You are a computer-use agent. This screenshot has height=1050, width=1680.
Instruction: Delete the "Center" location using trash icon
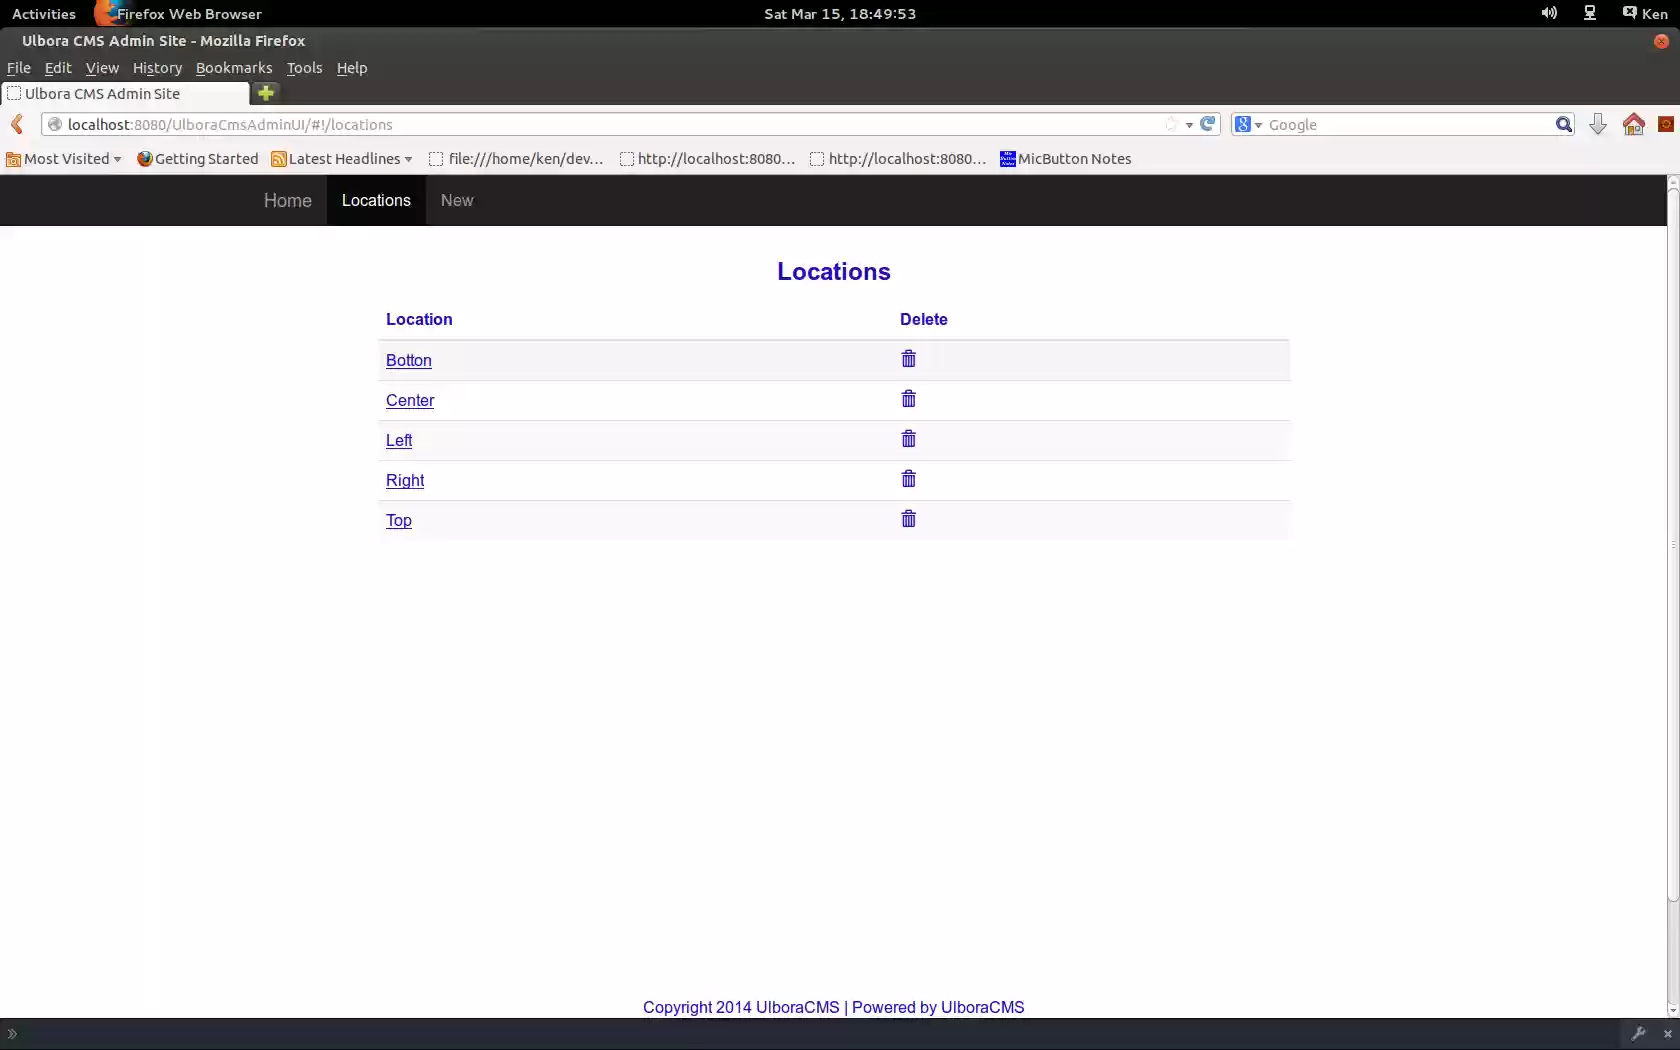click(908, 398)
